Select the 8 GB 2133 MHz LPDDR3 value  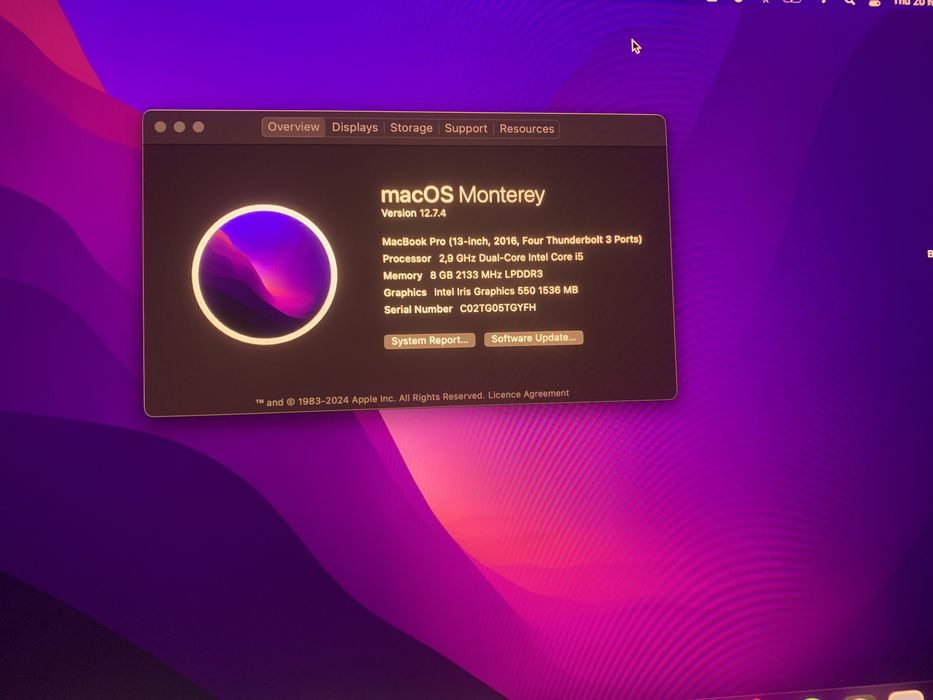pos(486,274)
